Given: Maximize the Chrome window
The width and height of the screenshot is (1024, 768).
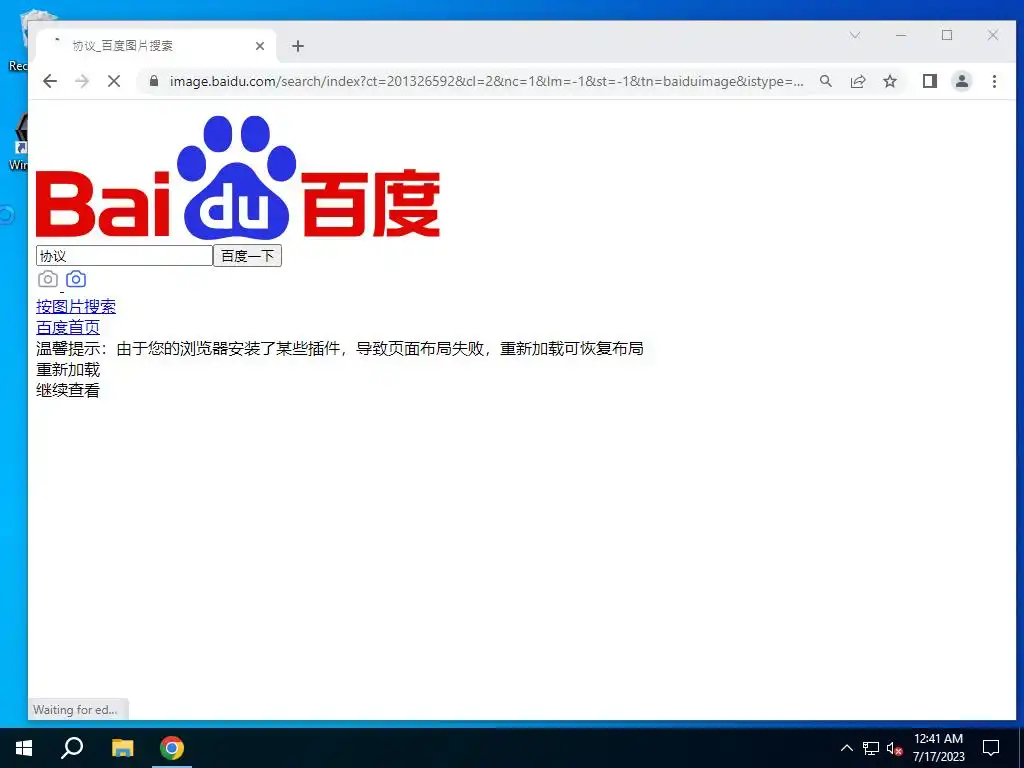Looking at the screenshot, I should click(947, 35).
